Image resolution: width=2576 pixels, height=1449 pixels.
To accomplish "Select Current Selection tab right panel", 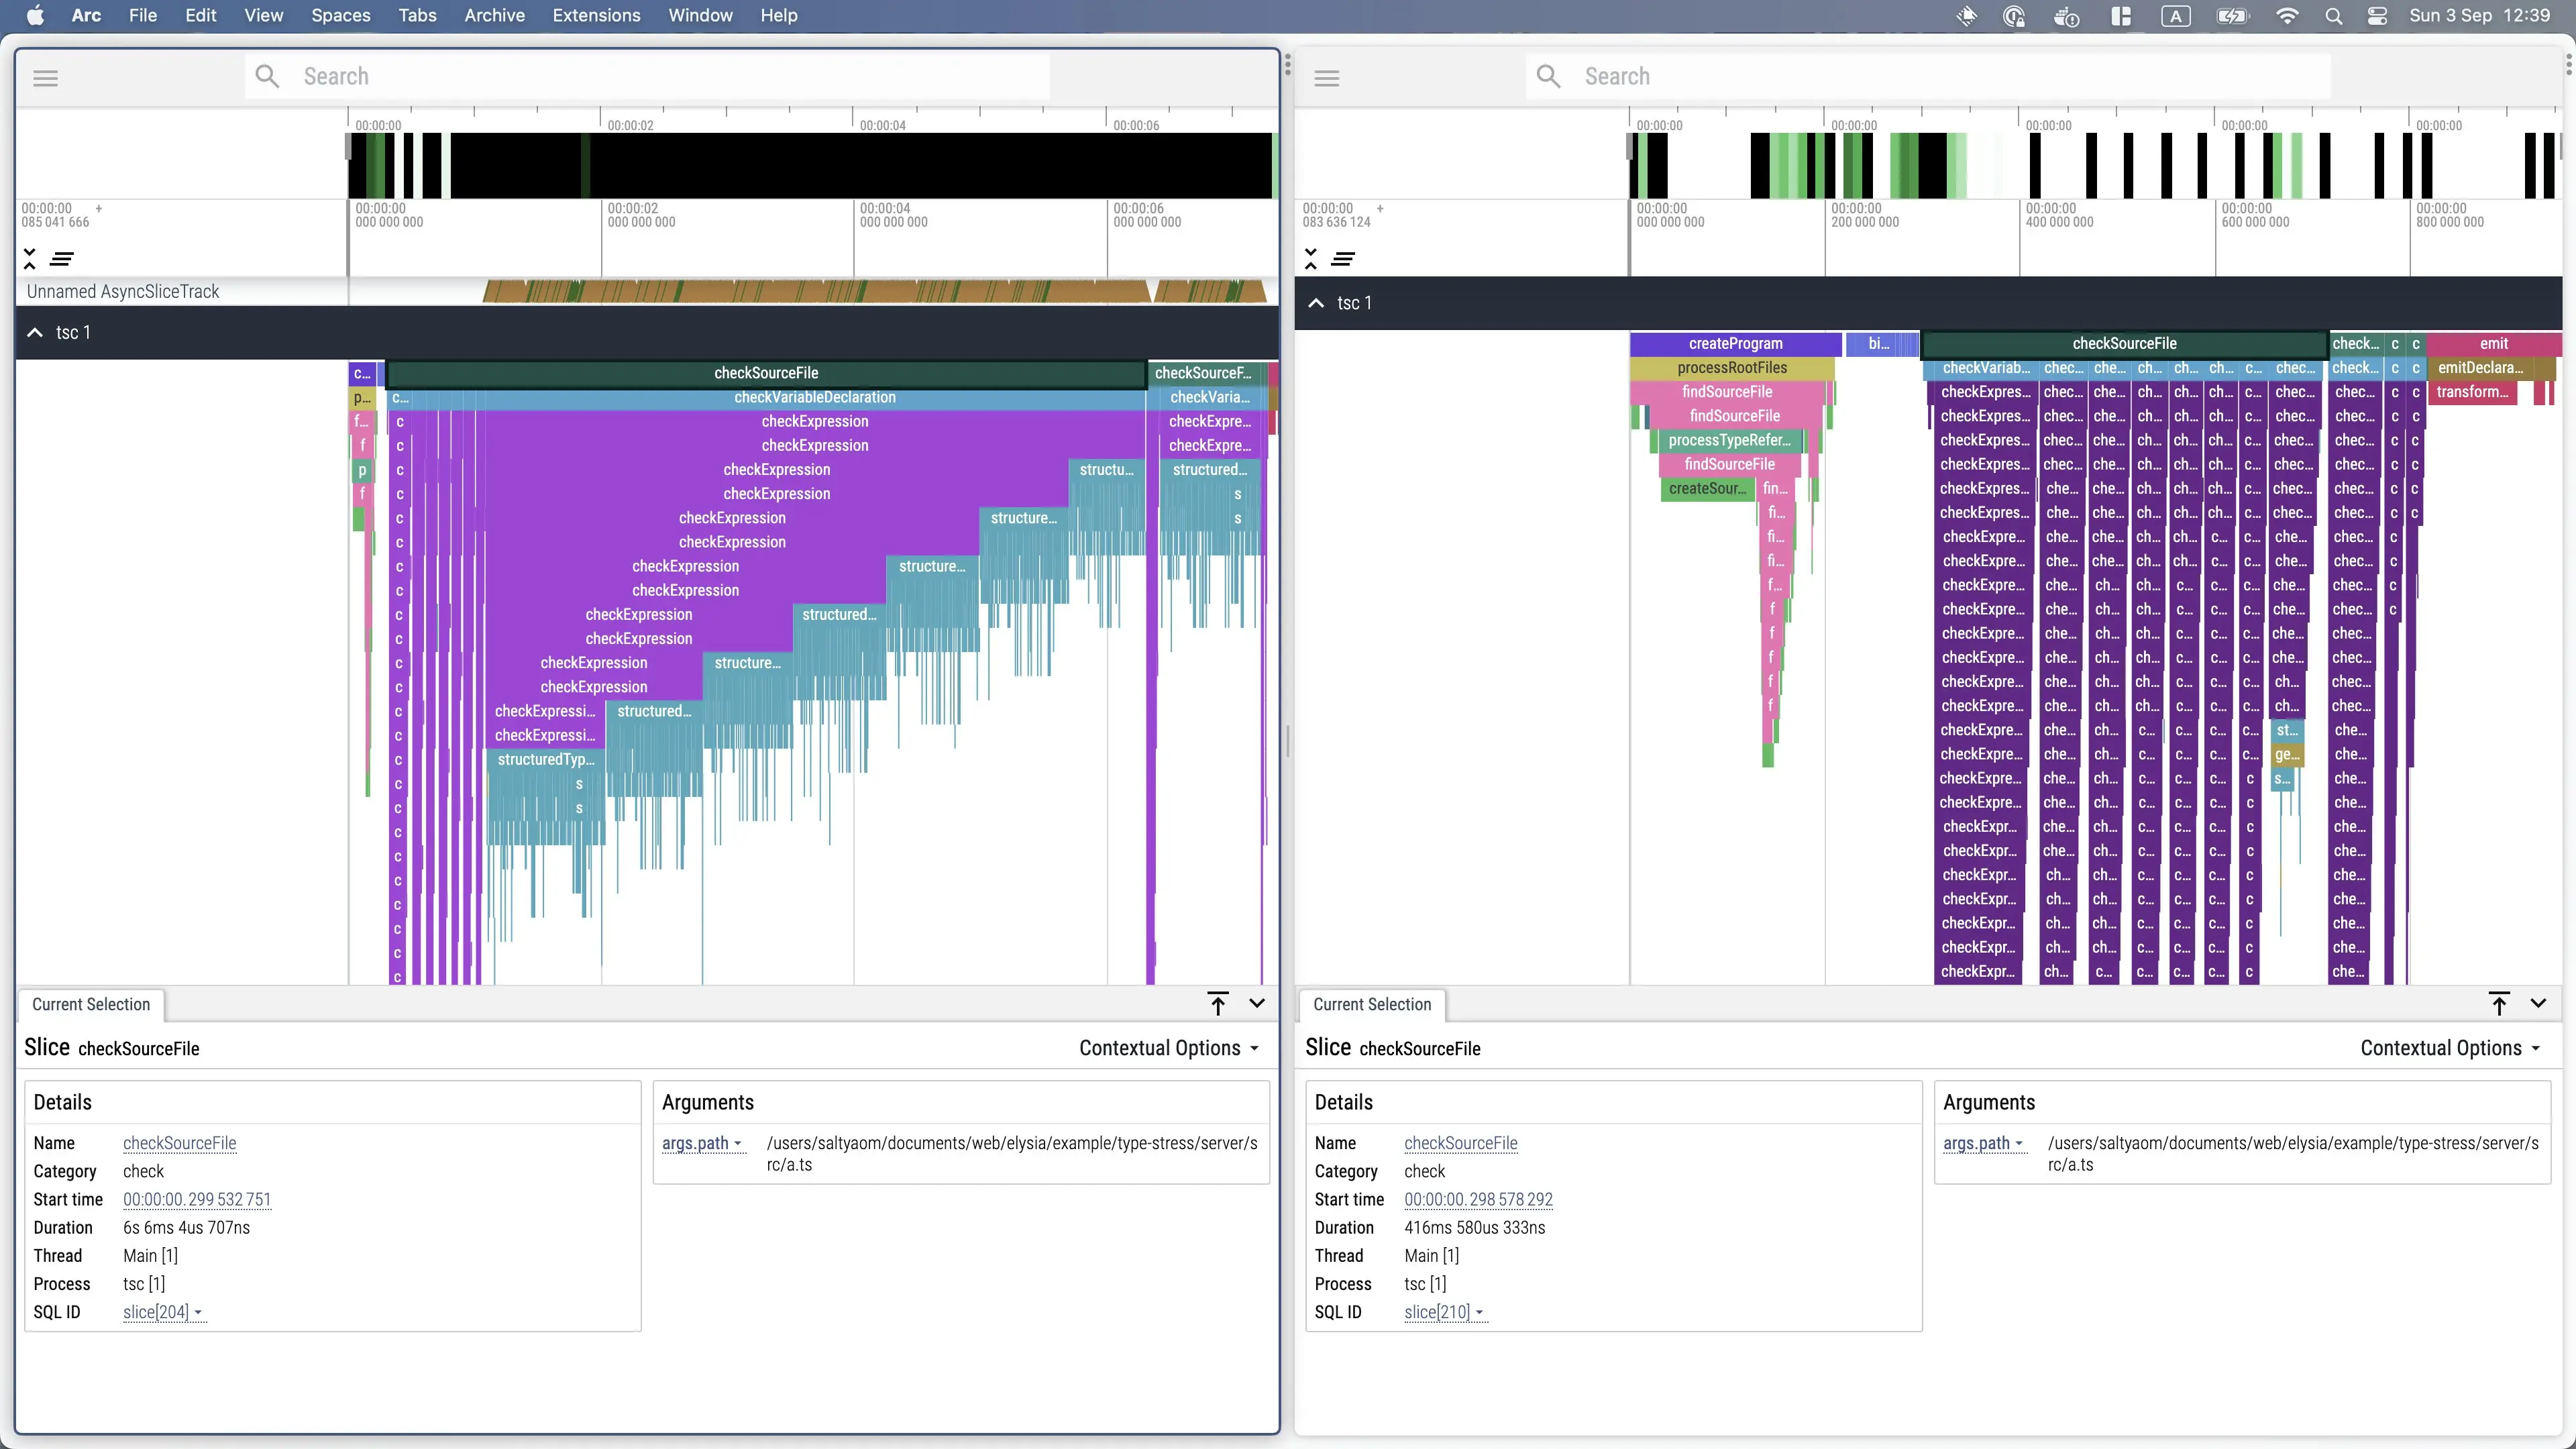I will (1373, 1003).
